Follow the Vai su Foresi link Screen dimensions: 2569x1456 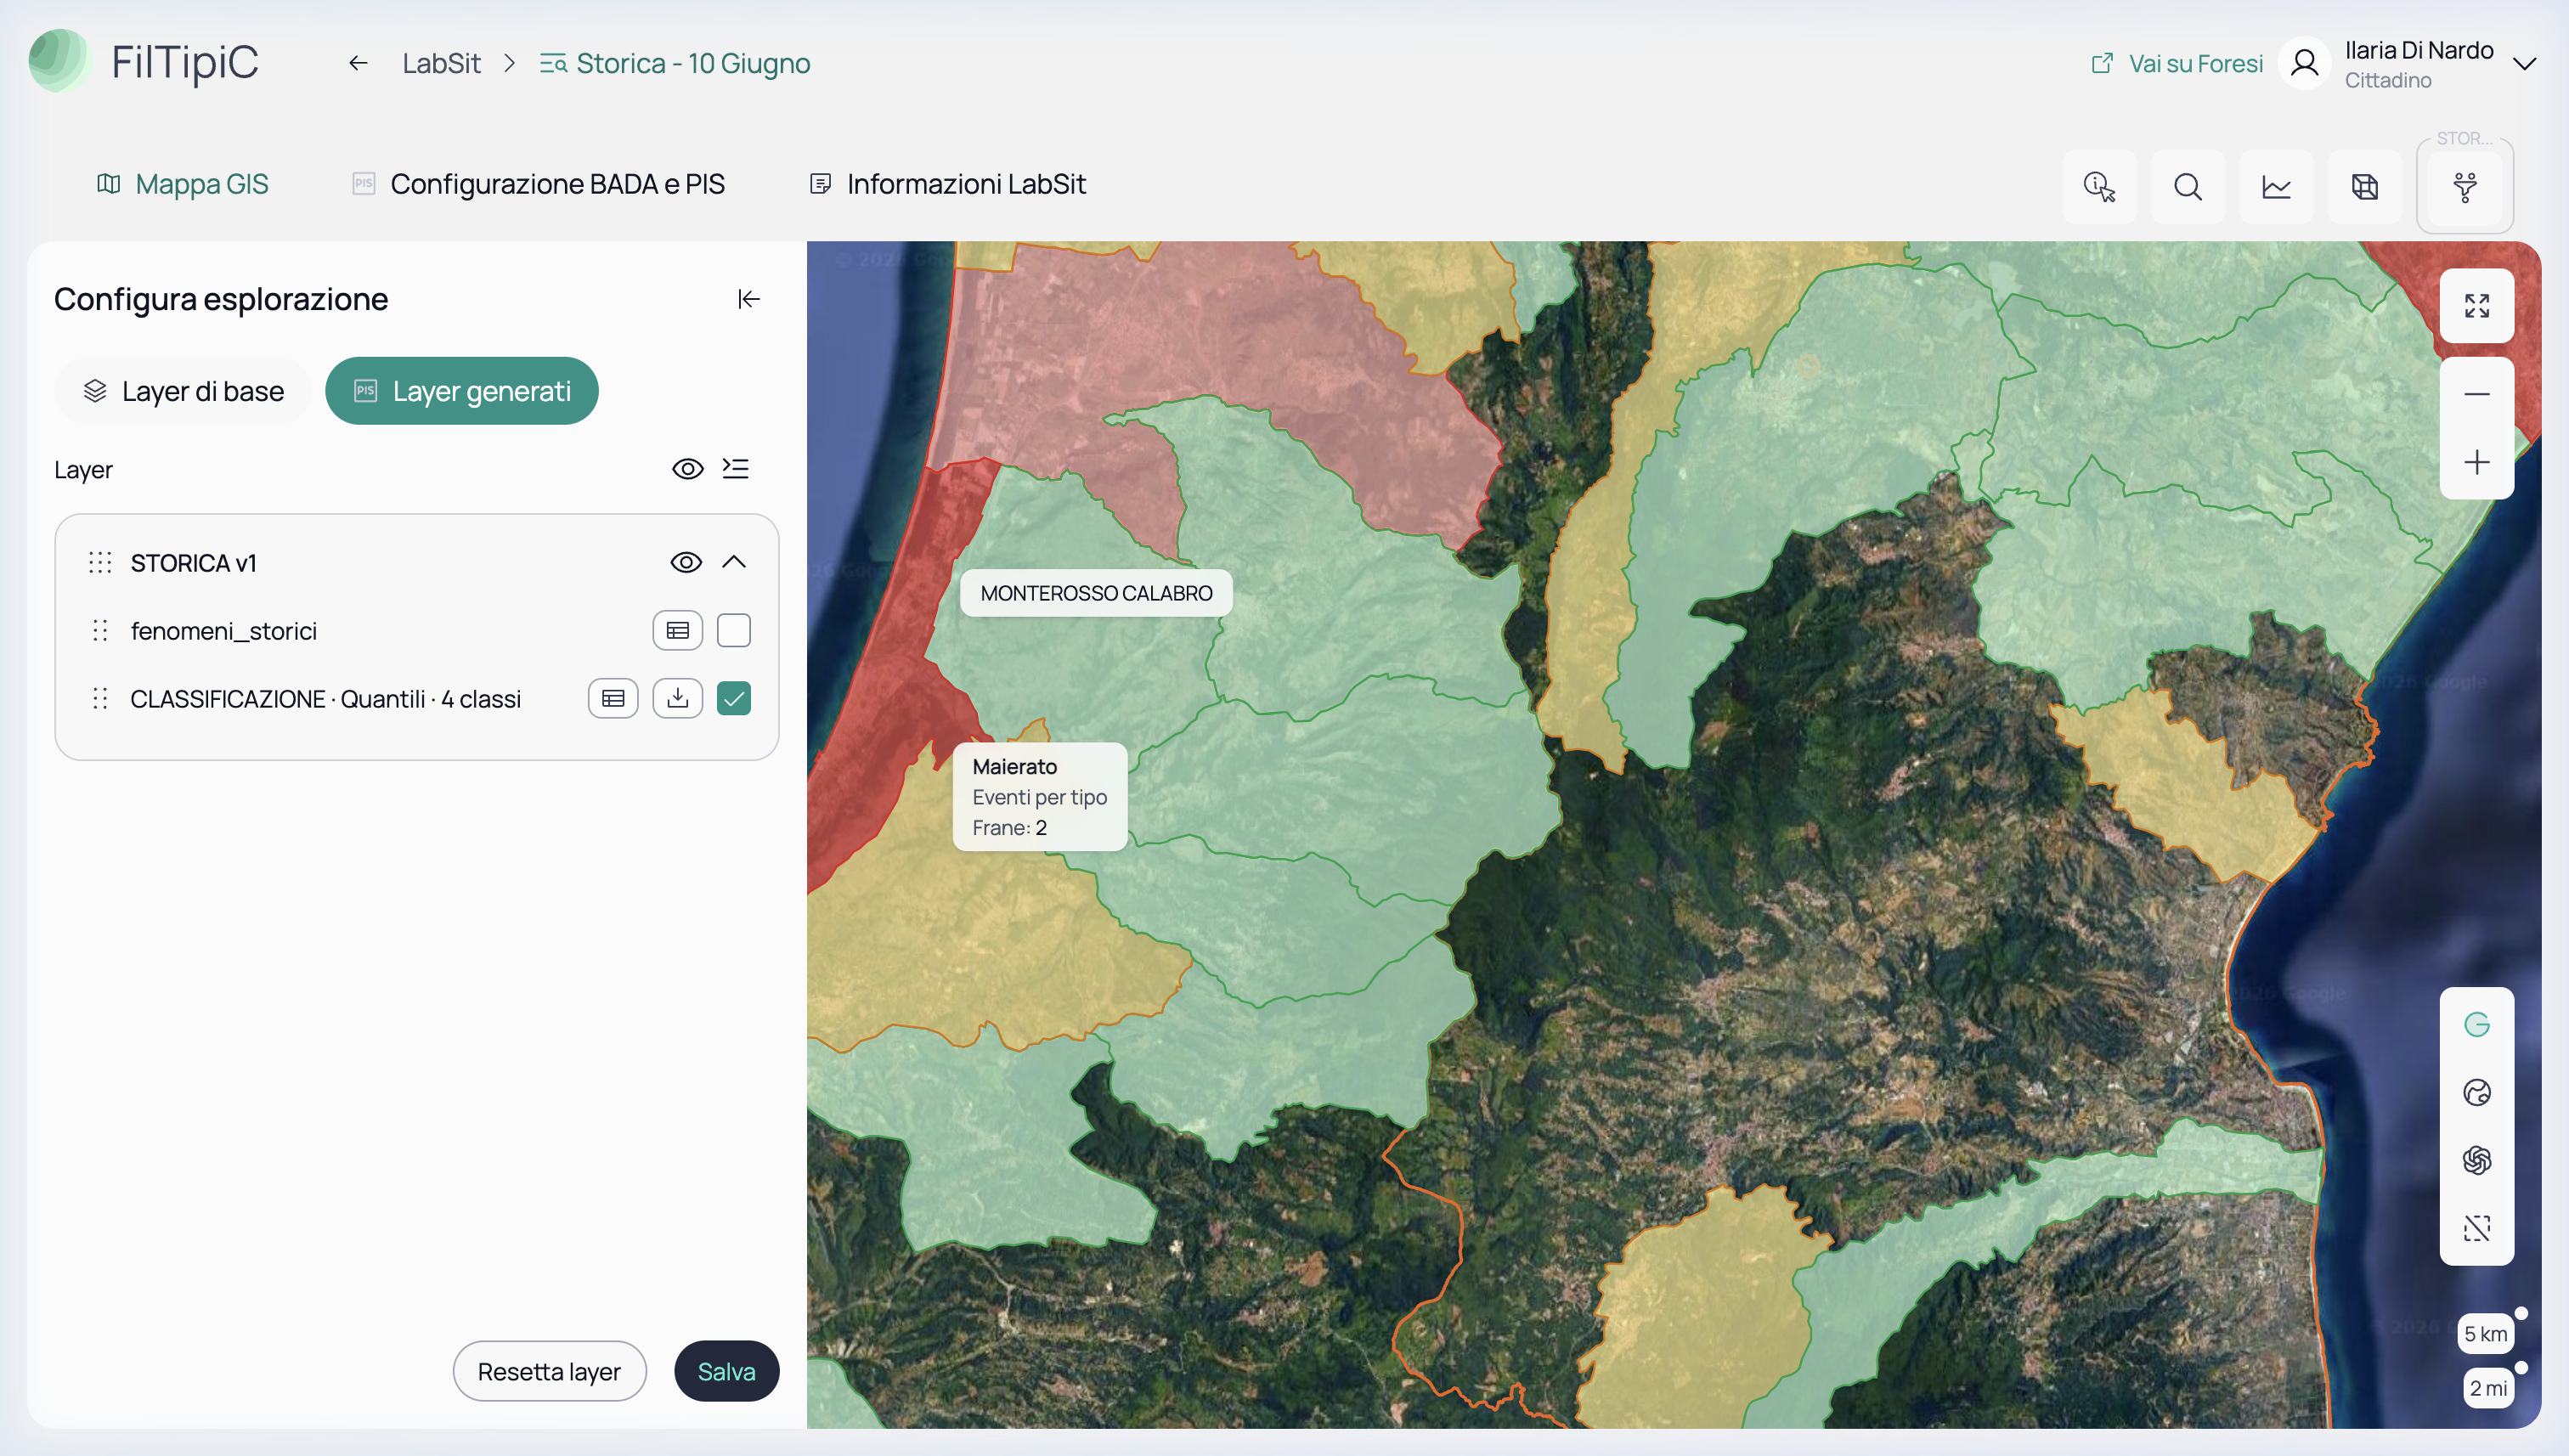click(2176, 63)
